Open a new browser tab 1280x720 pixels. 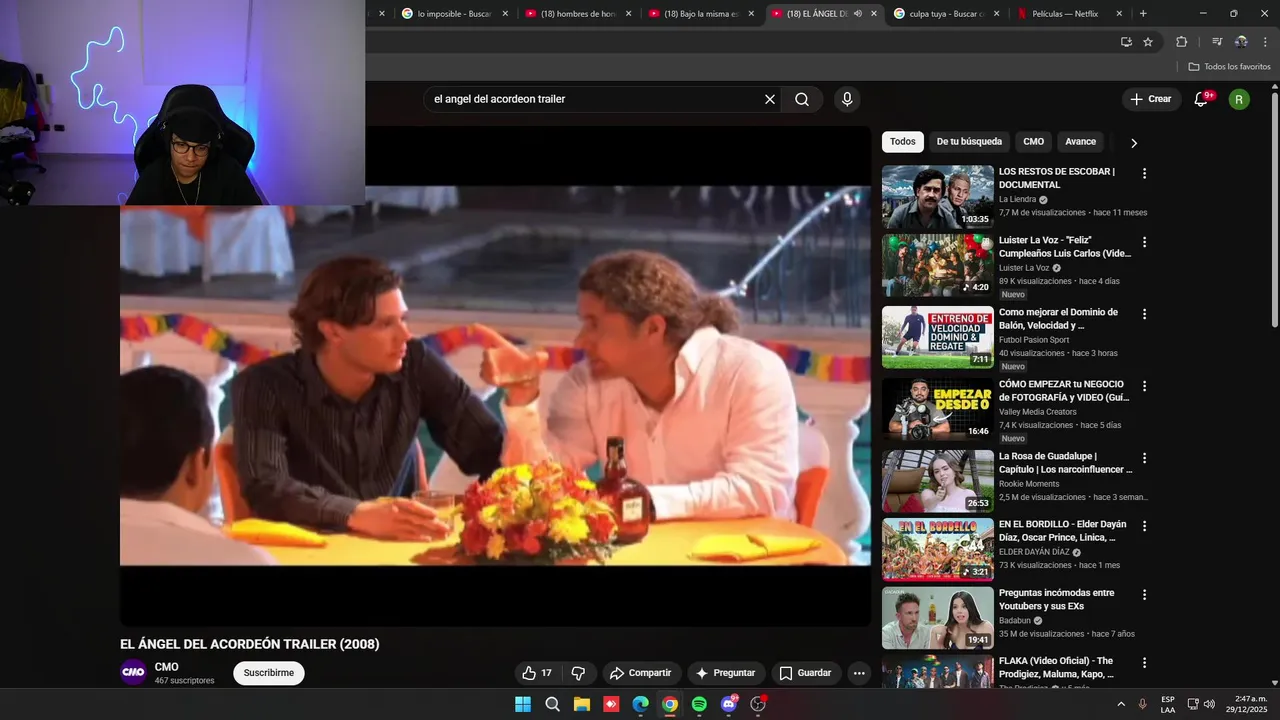point(1143,14)
